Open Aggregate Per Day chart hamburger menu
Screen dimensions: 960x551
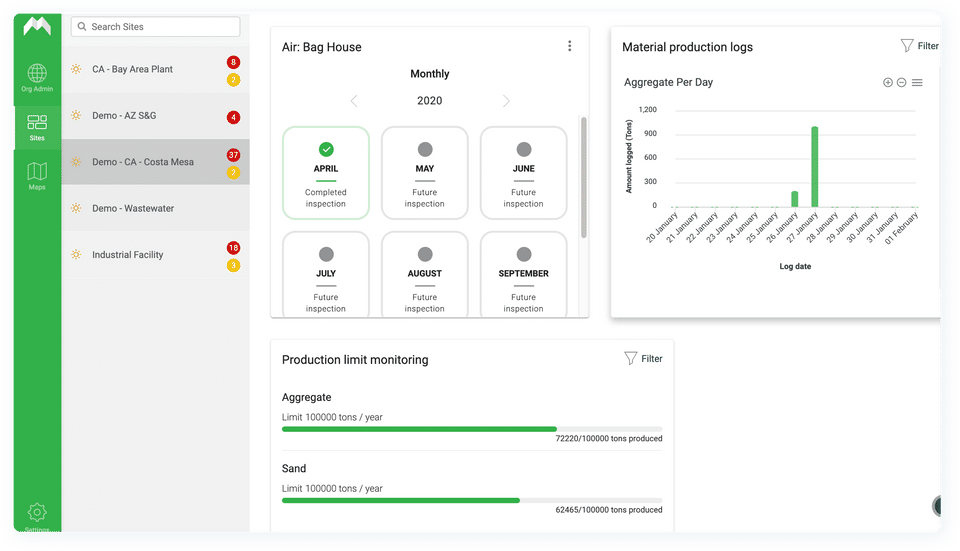pyautogui.click(x=917, y=83)
